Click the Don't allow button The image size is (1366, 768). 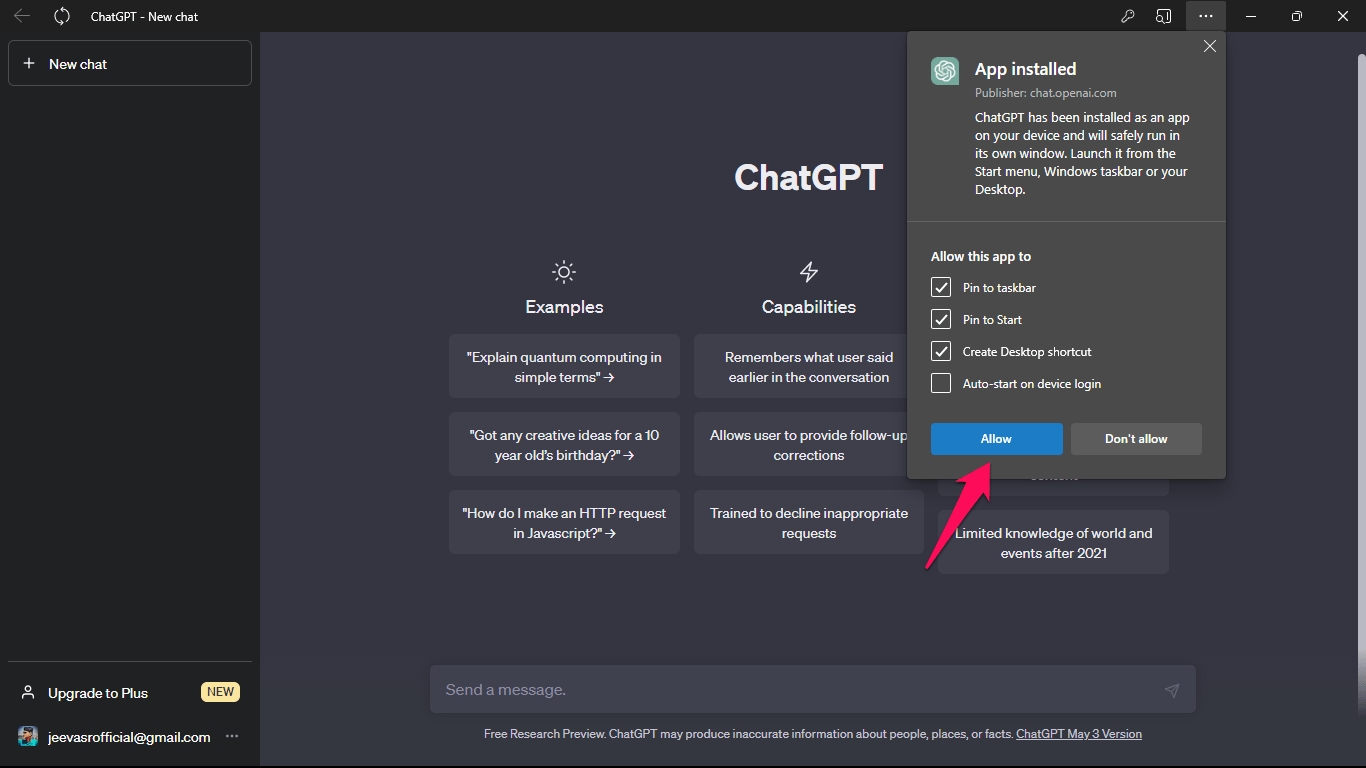[x=1136, y=439]
